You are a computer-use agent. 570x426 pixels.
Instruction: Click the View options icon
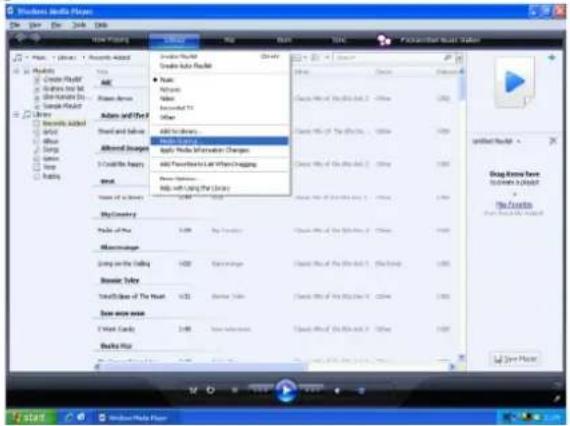pyautogui.click(x=297, y=57)
